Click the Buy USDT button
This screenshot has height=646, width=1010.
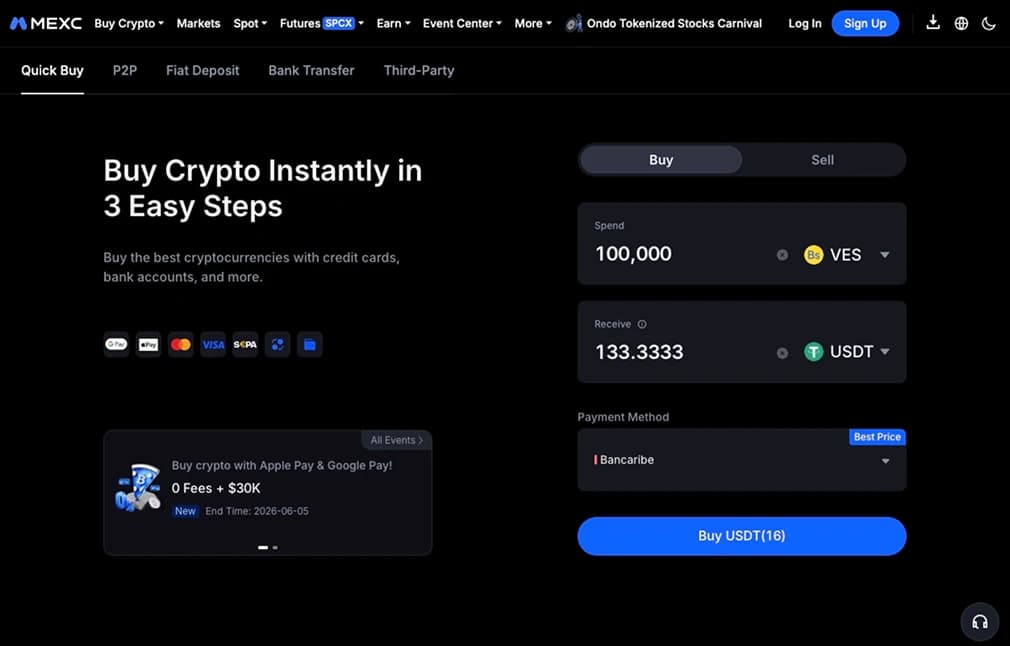point(742,536)
